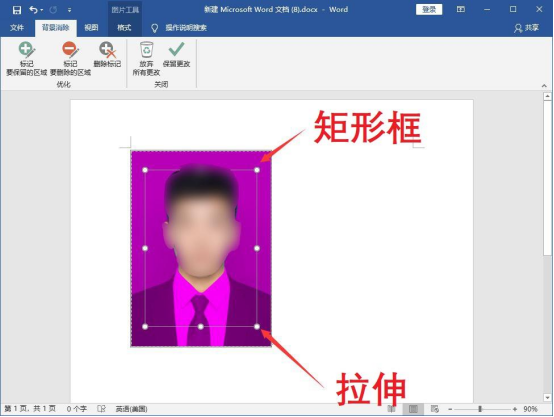Click the 共享 share button

click(x=526, y=28)
